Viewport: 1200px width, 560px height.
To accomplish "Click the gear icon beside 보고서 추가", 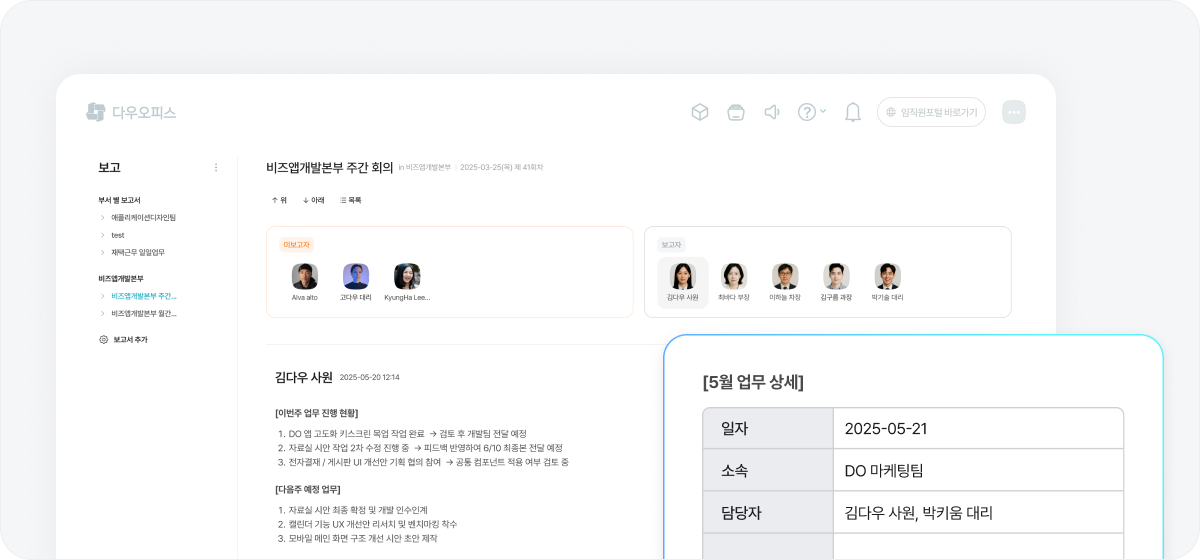I will (103, 340).
